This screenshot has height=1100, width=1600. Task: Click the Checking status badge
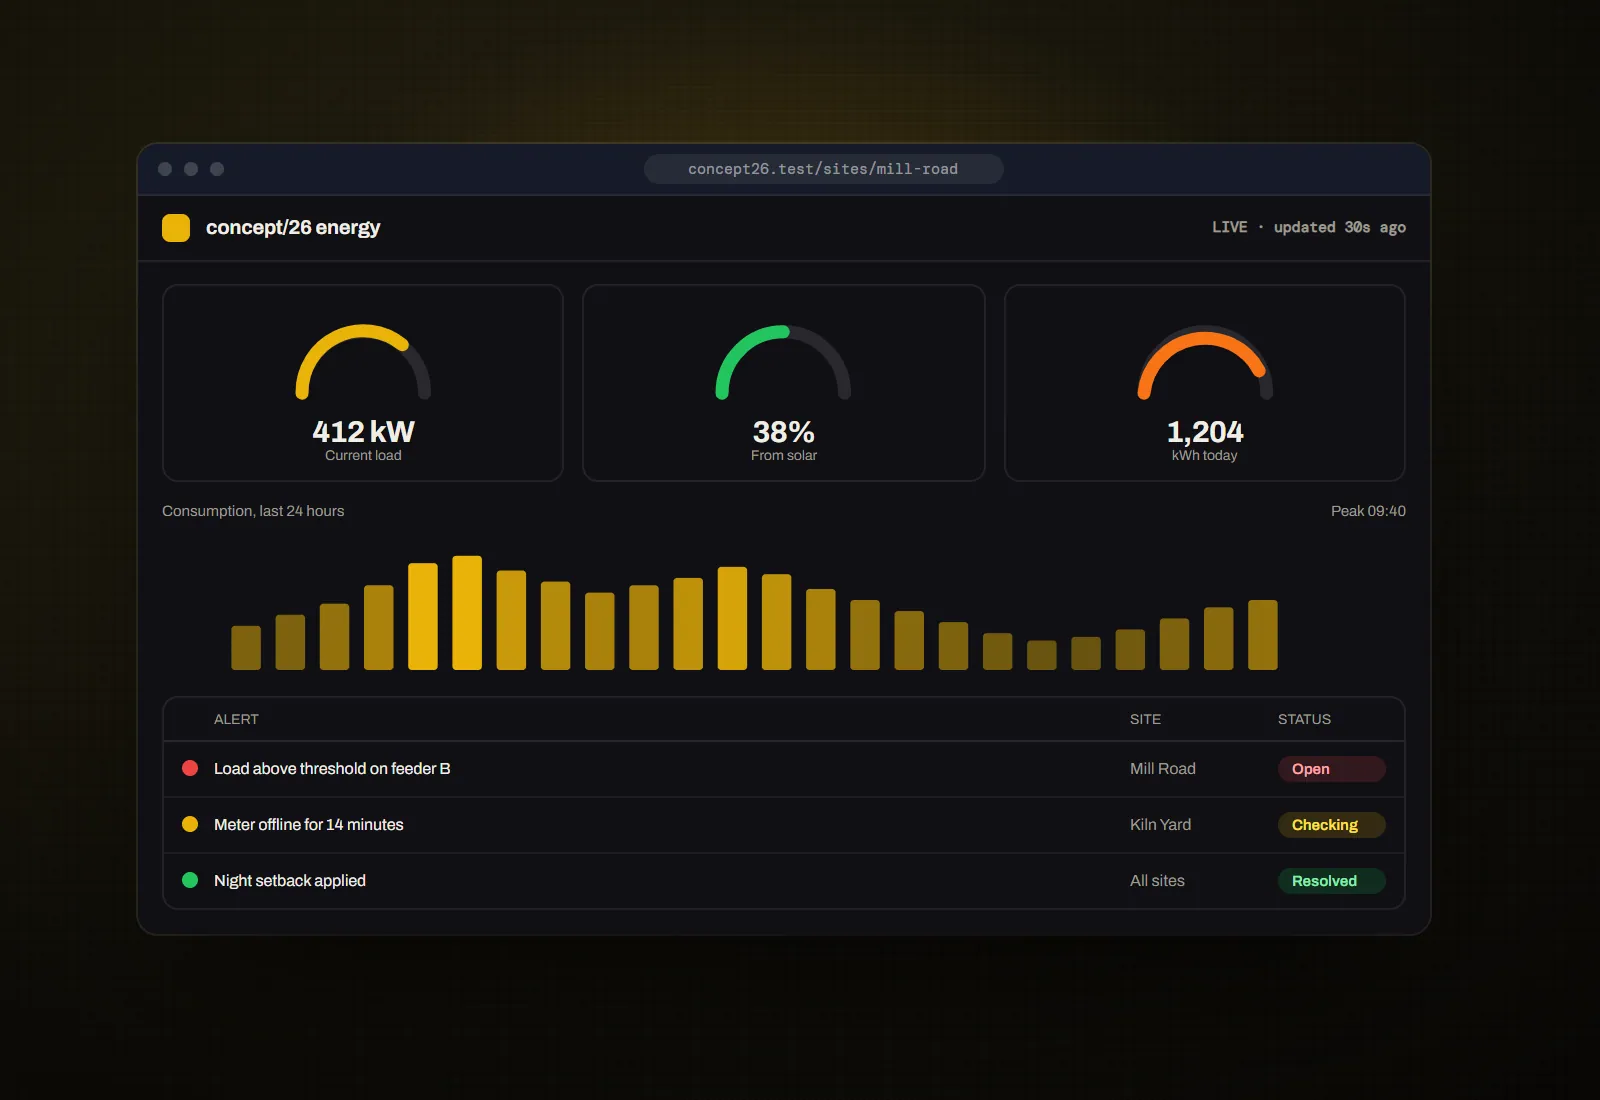(x=1331, y=825)
